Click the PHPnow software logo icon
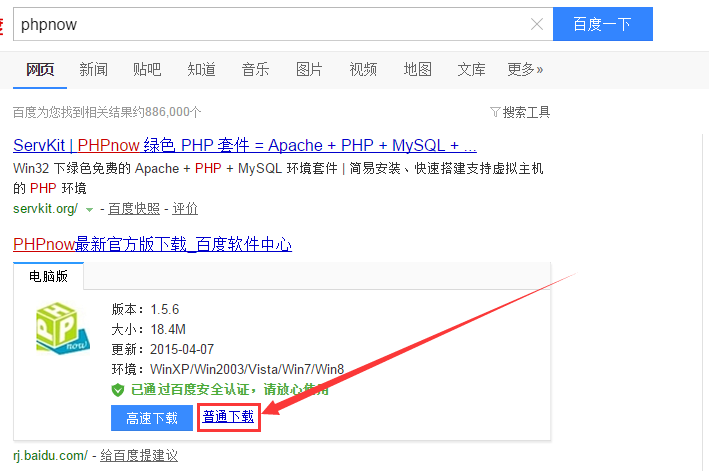 coord(63,328)
